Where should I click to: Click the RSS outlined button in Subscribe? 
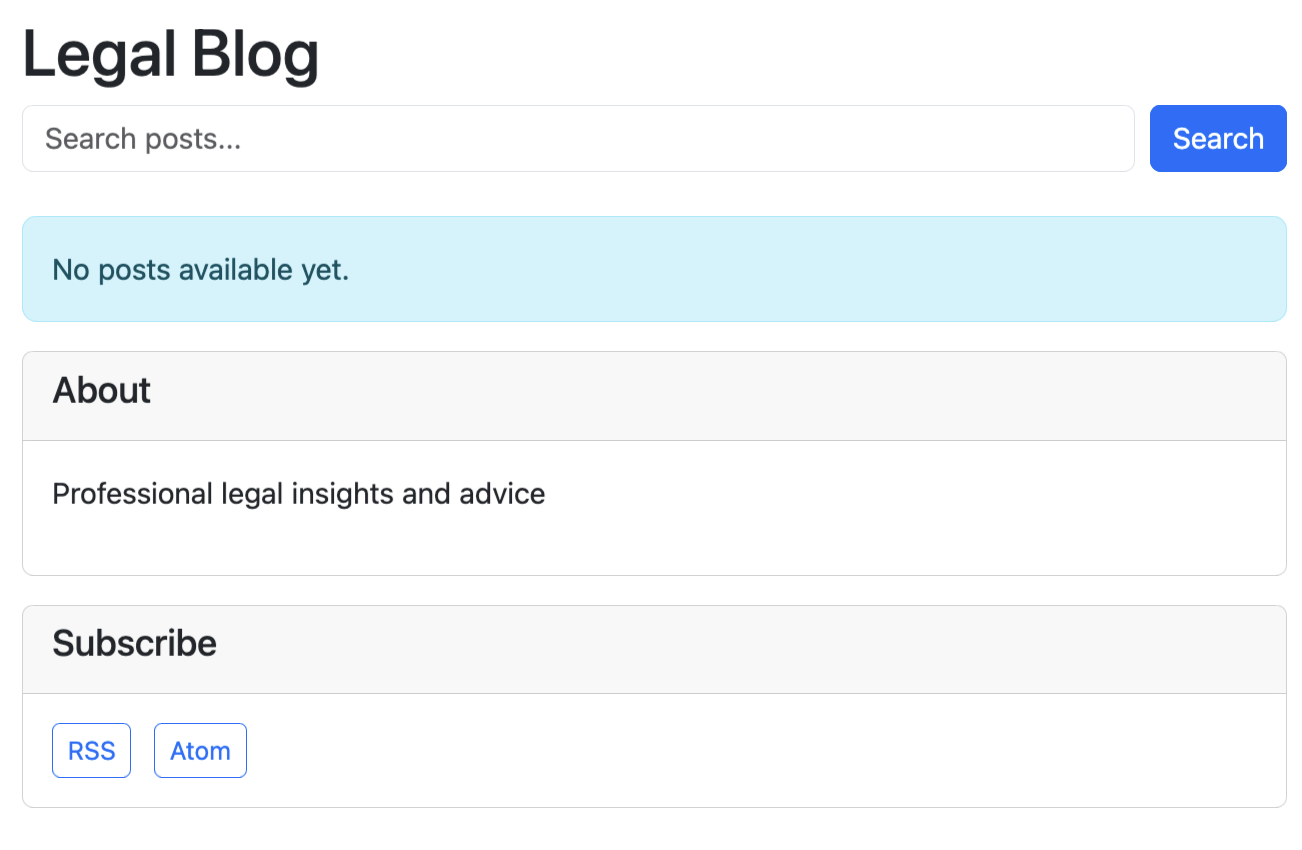click(x=91, y=750)
